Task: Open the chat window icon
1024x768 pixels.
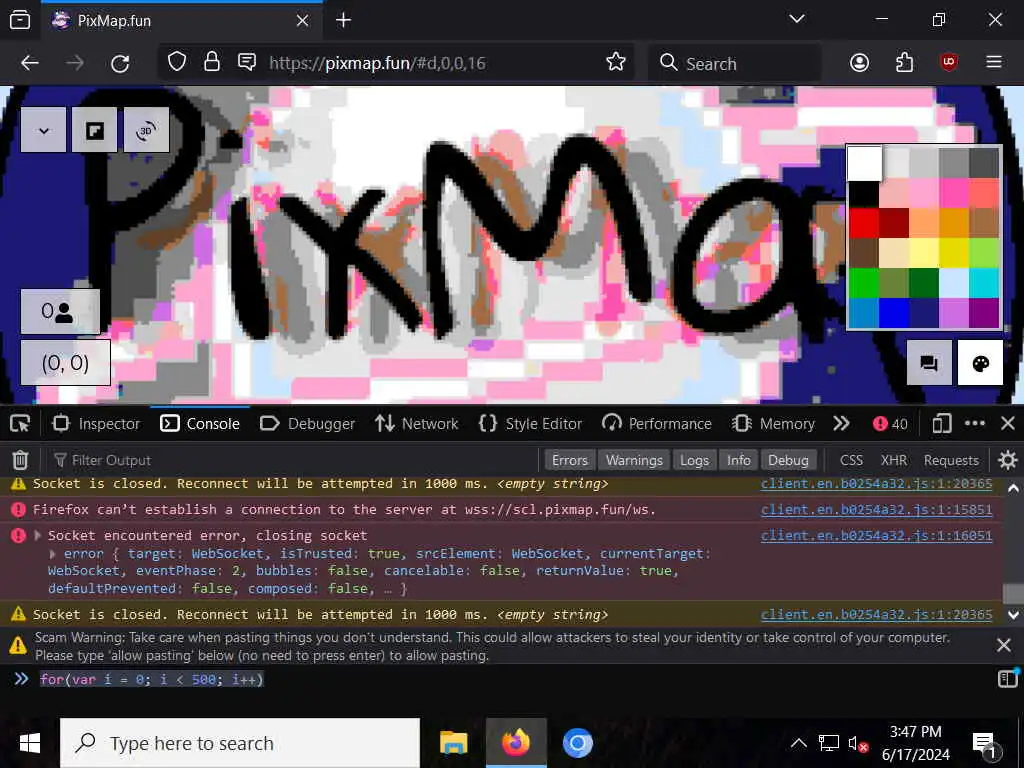Action: (x=929, y=363)
